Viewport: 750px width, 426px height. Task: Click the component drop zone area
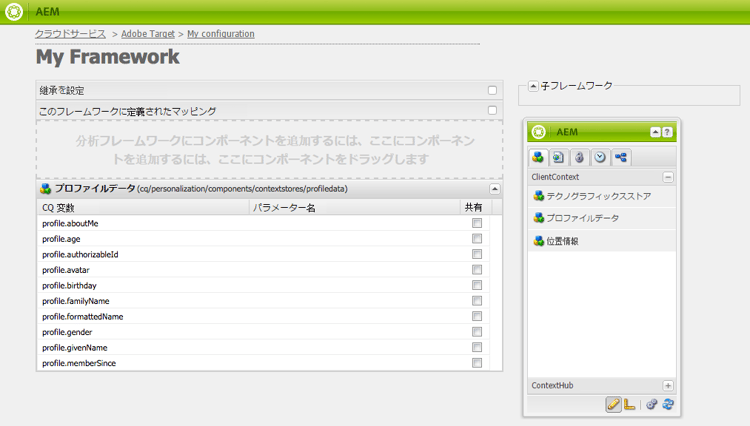point(269,150)
